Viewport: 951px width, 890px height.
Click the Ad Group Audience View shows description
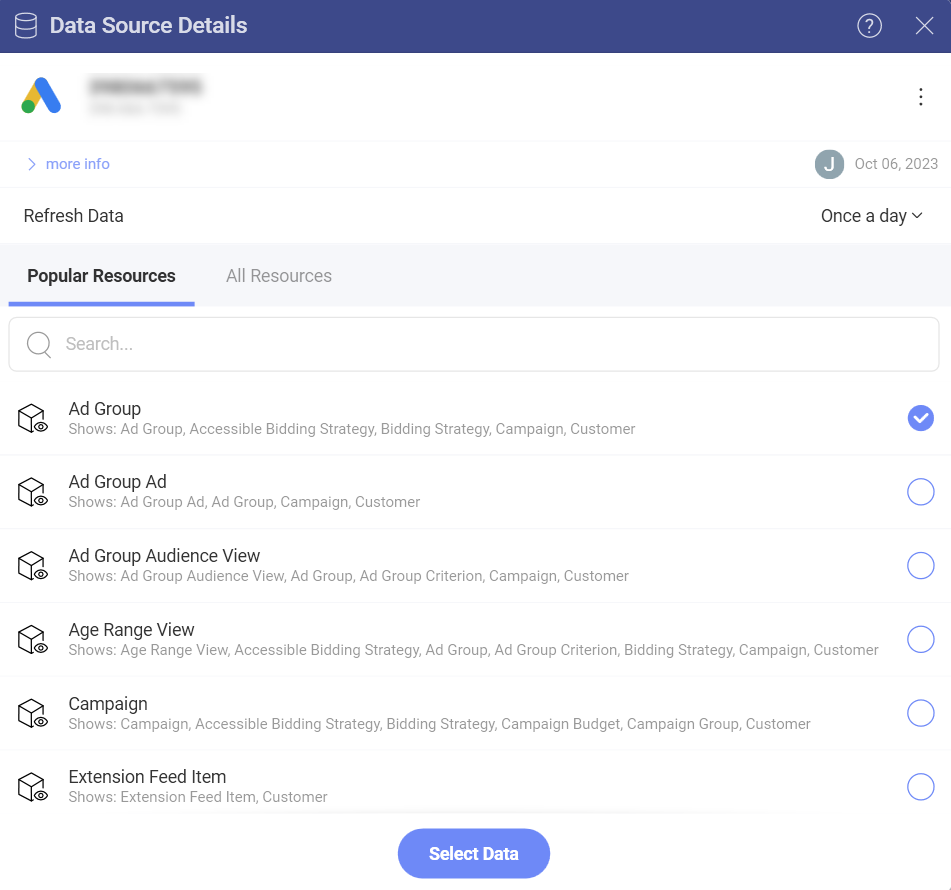coord(348,576)
